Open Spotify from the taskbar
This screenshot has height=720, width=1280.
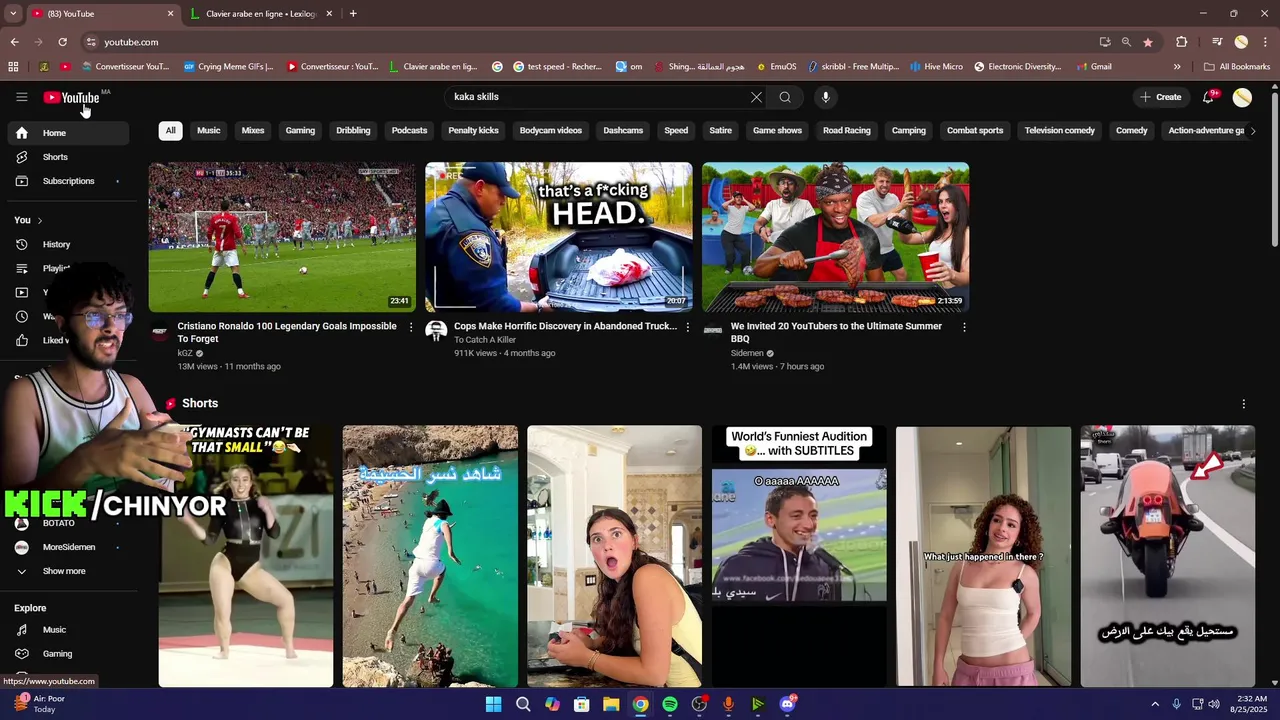point(670,704)
